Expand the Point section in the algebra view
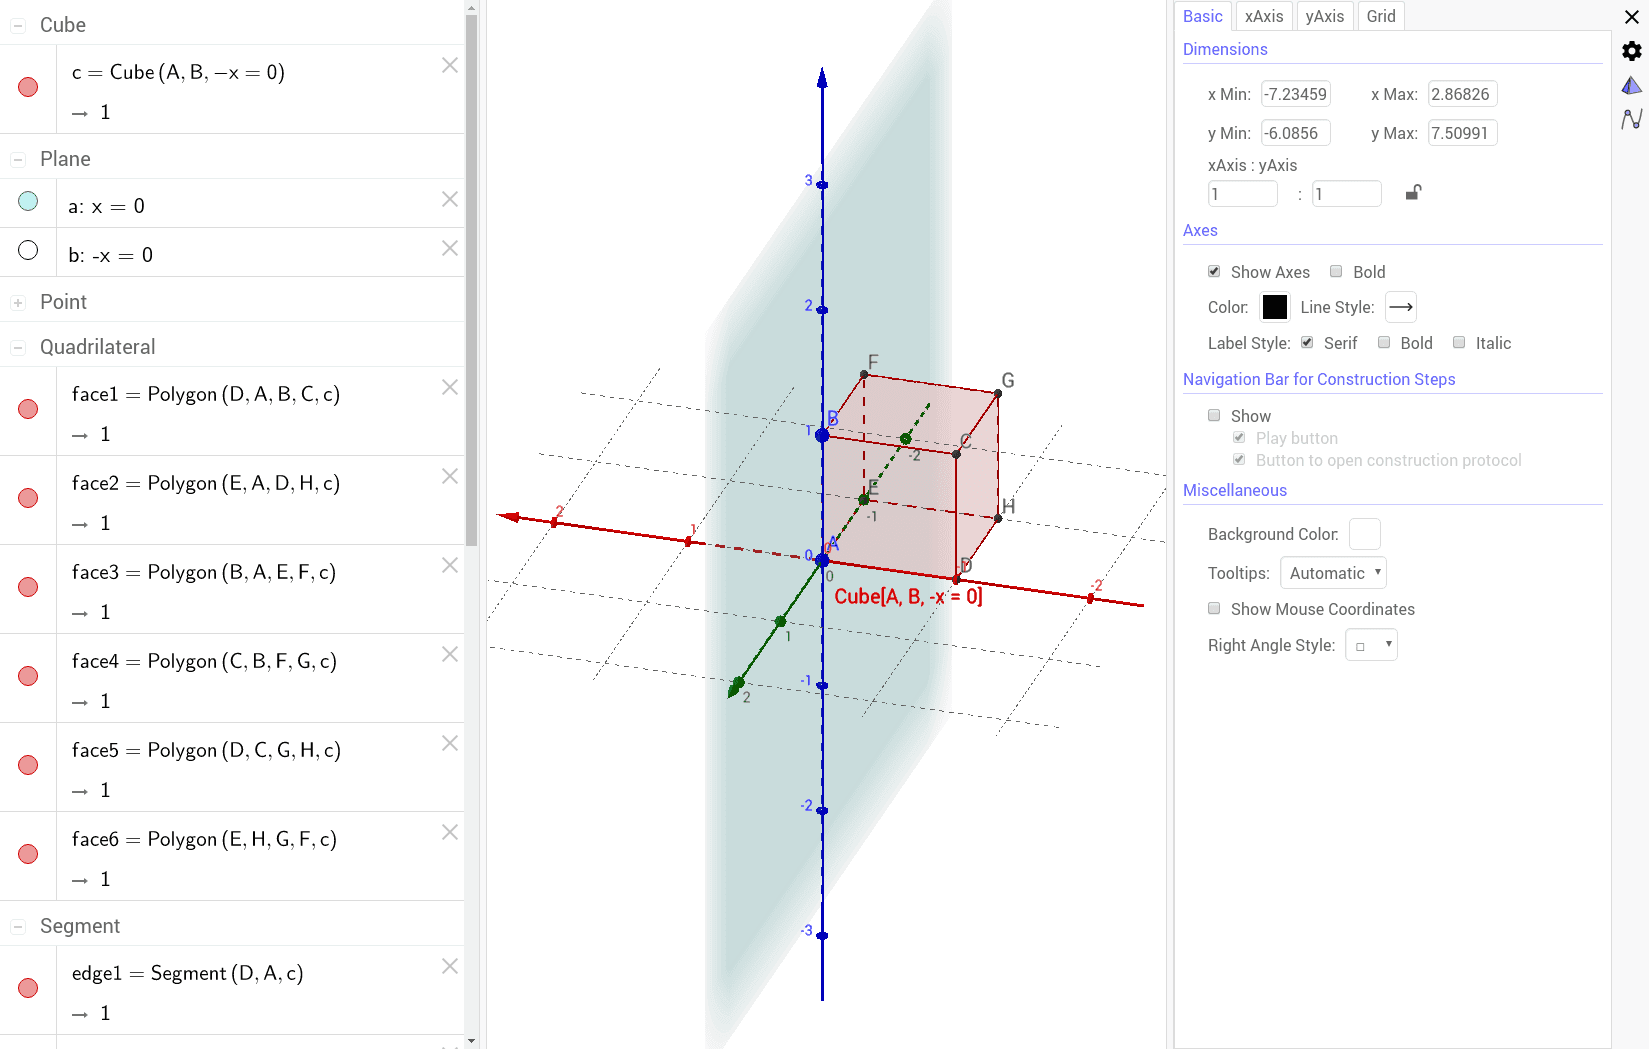Viewport: 1651px width, 1051px height. pyautogui.click(x=16, y=301)
